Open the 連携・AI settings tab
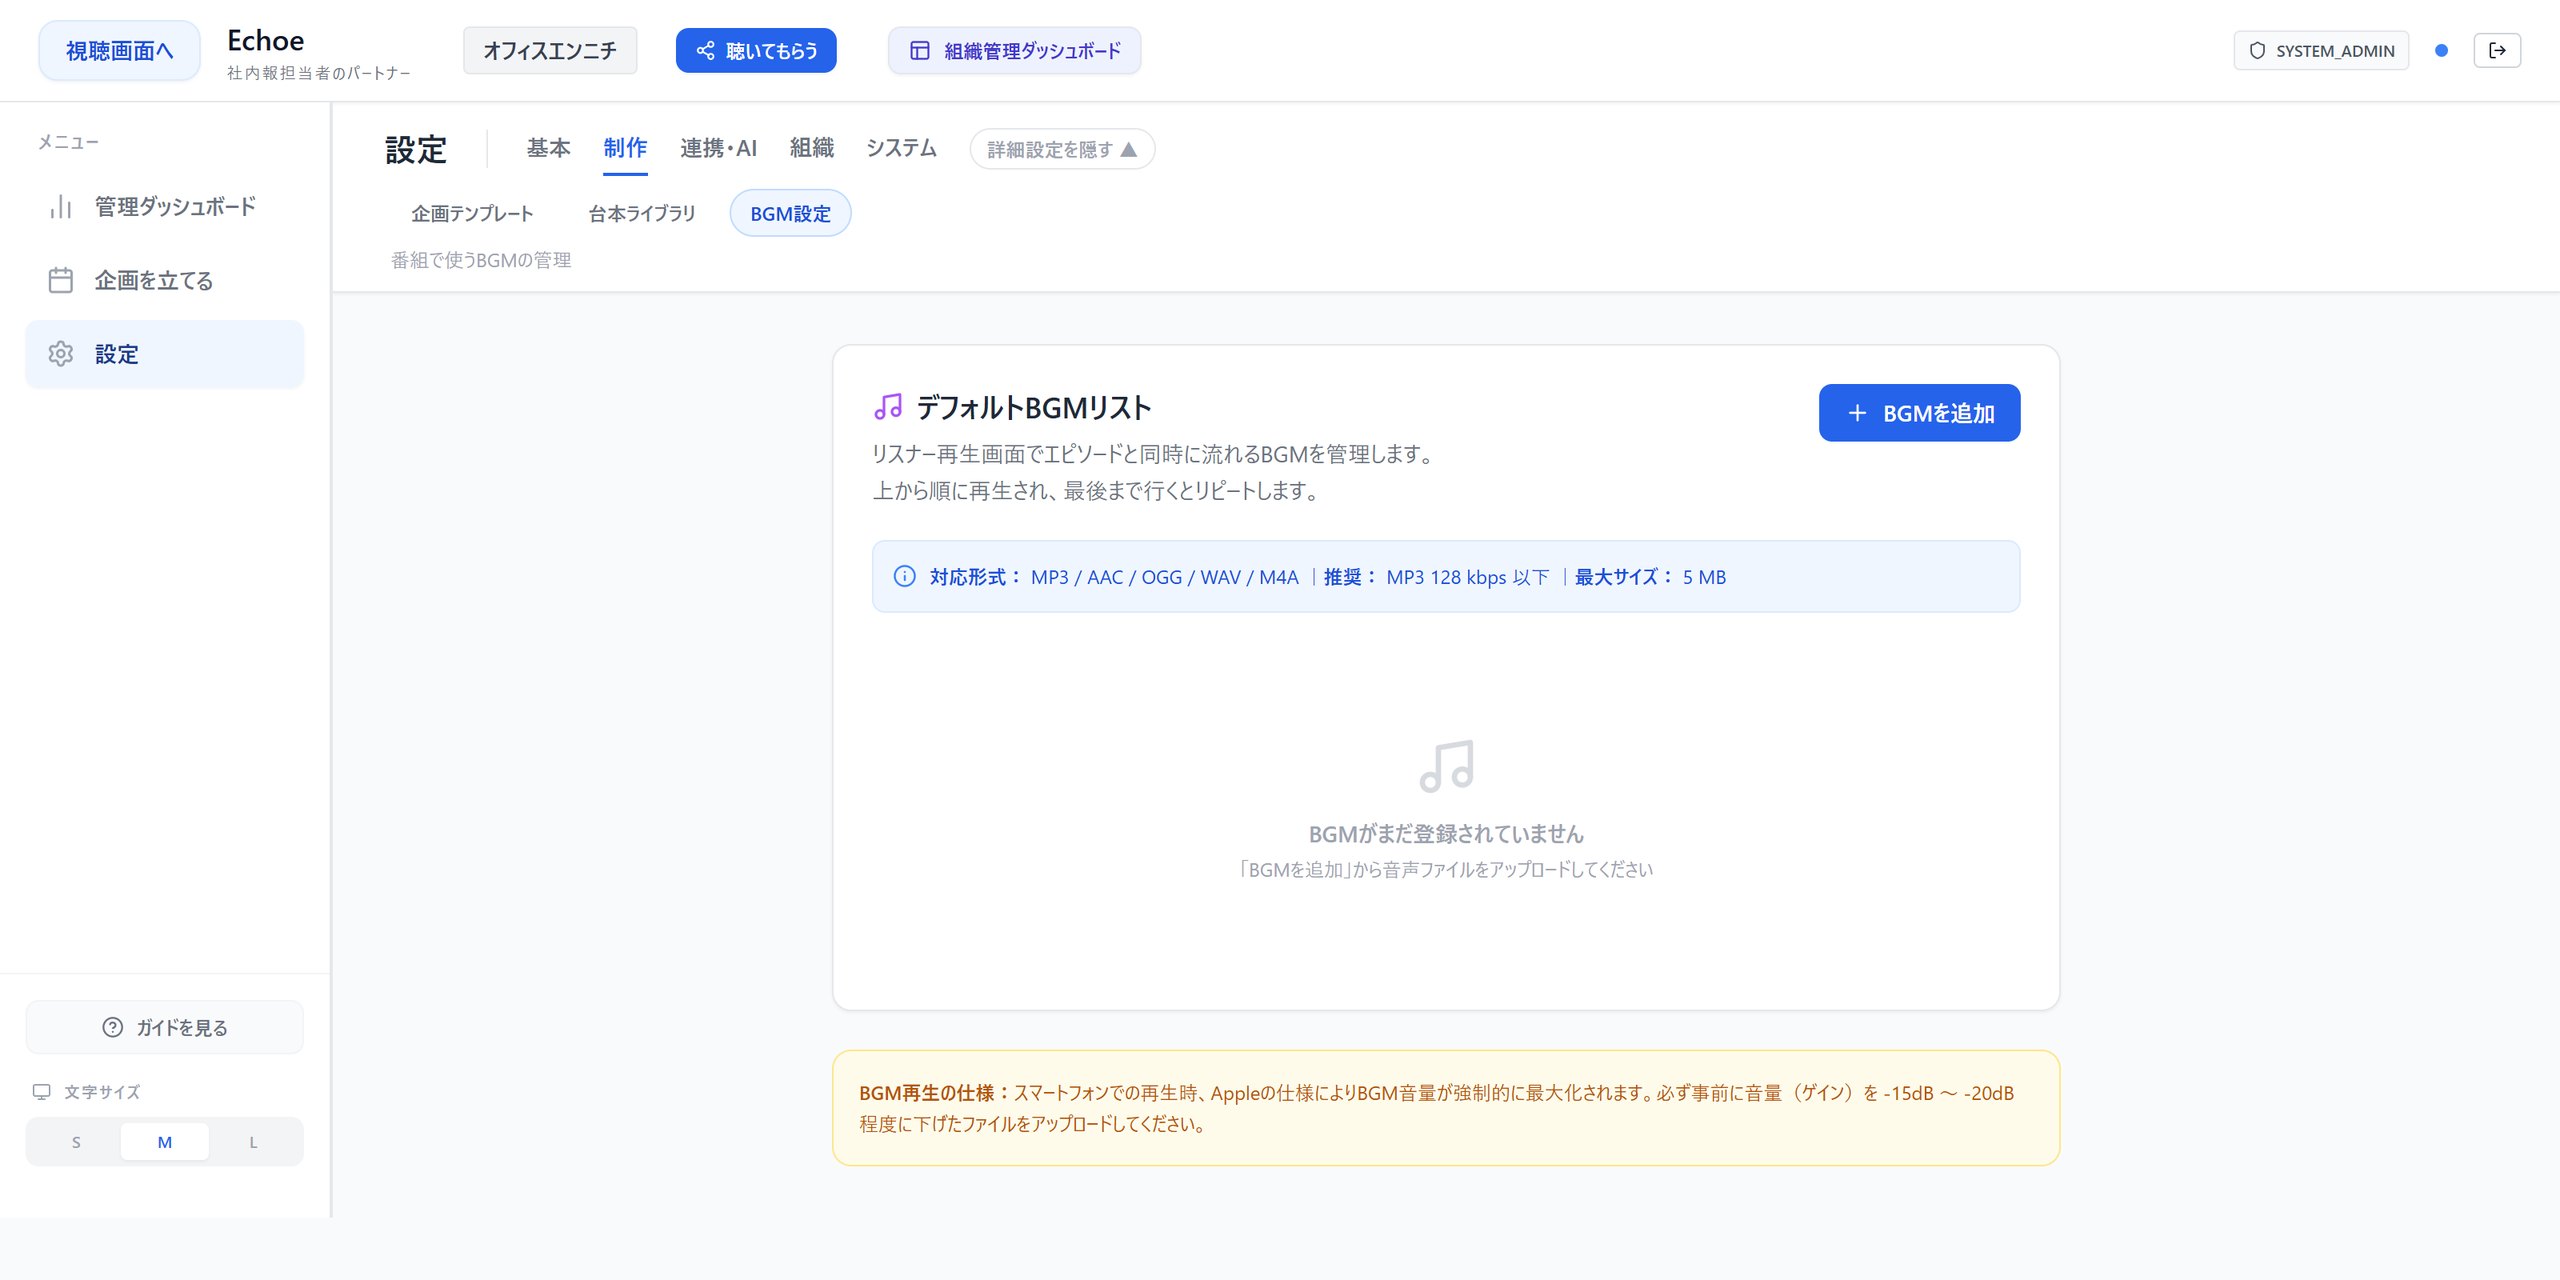The width and height of the screenshot is (2560, 1280). point(718,148)
